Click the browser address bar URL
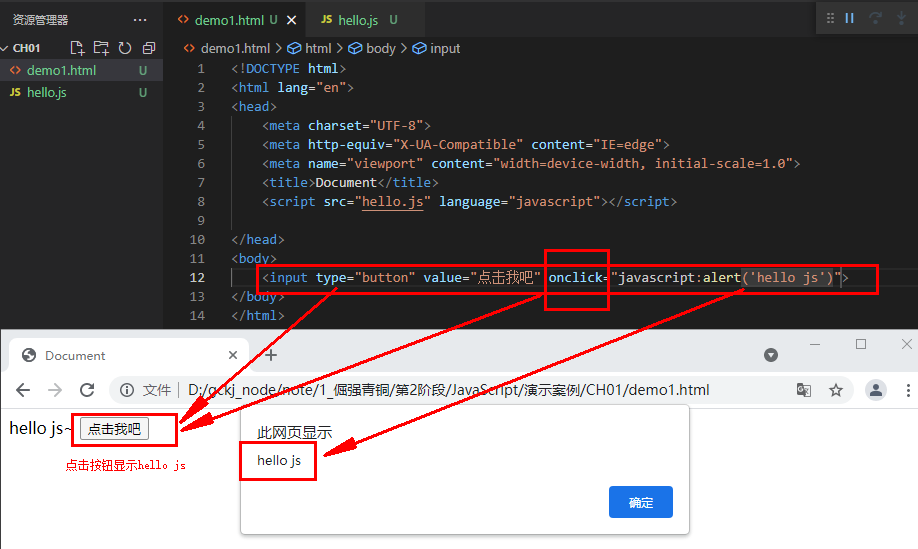The height and width of the screenshot is (549, 918). (x=450, y=390)
